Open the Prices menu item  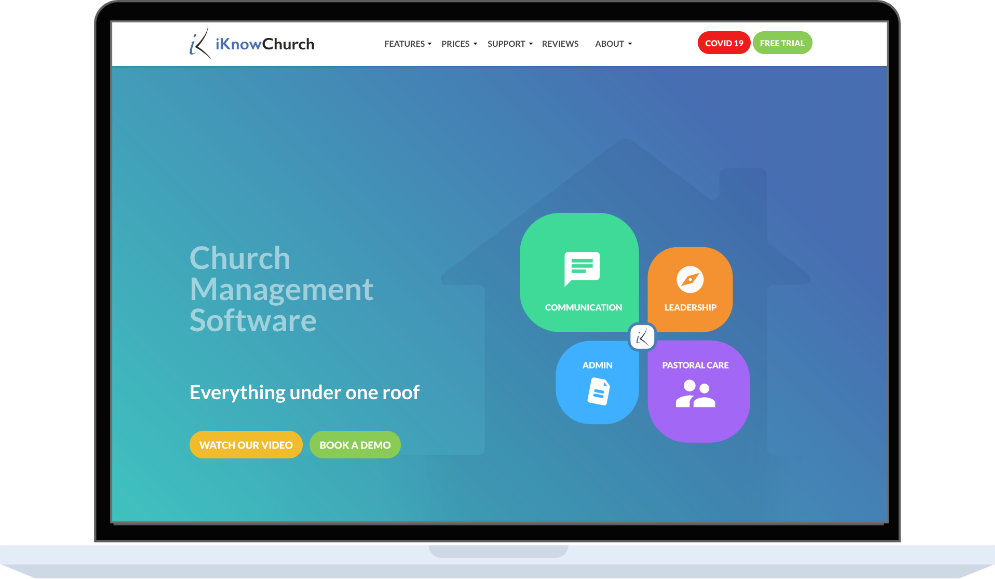[x=456, y=44]
